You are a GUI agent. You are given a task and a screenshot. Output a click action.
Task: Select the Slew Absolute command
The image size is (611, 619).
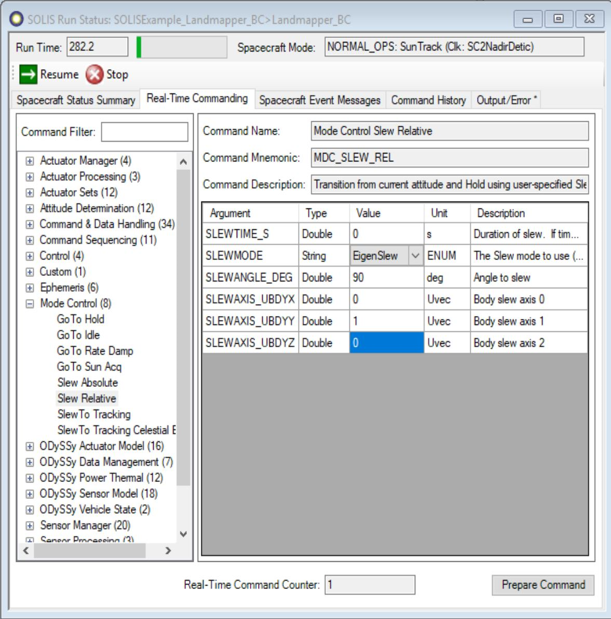pyautogui.click(x=87, y=383)
